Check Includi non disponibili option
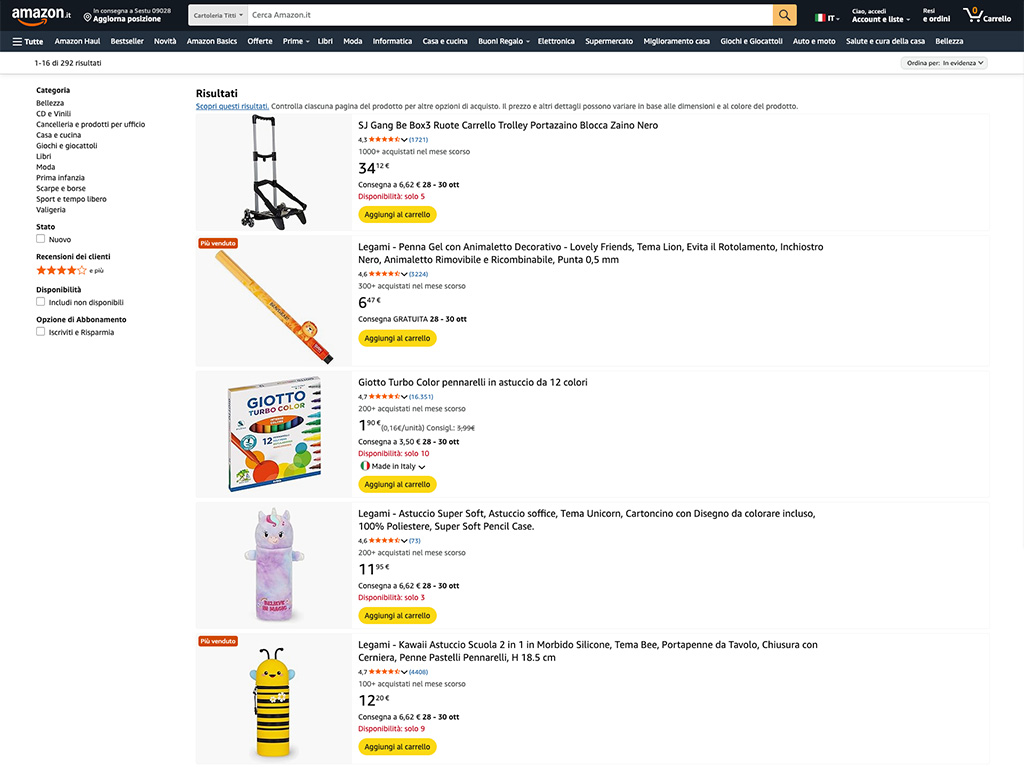Screen dimensions: 1024x767 41,301
